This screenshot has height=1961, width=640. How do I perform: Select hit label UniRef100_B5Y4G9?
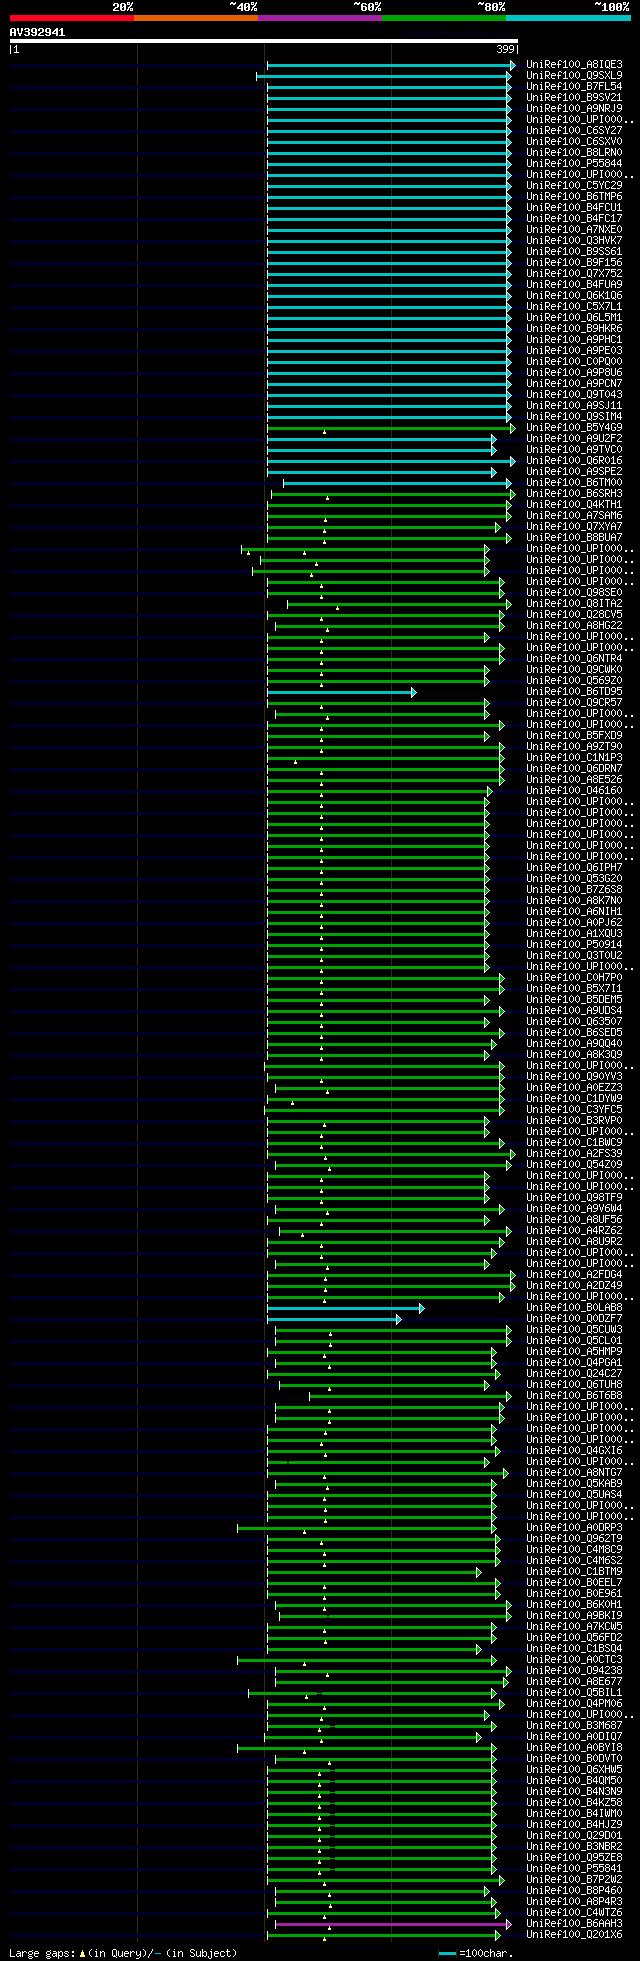pos(574,428)
